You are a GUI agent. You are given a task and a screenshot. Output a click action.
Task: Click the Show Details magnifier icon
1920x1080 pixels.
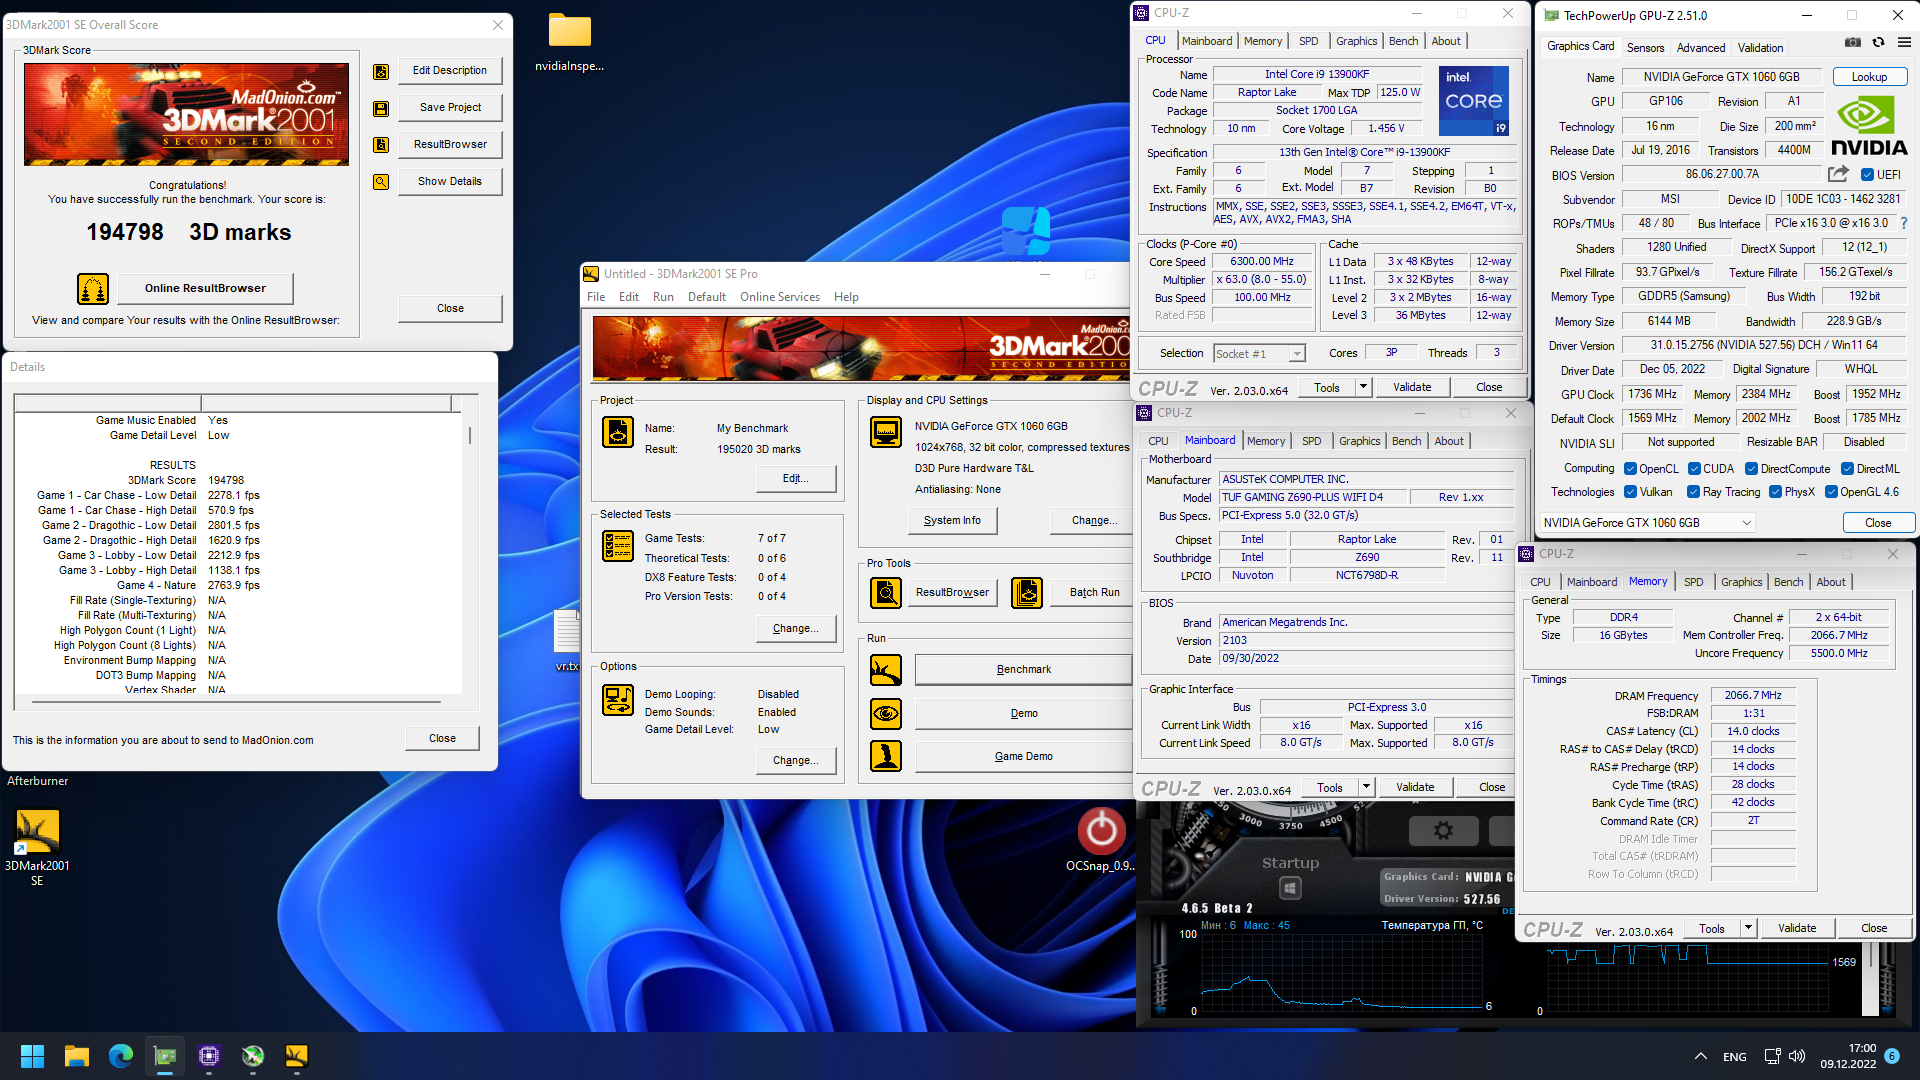pyautogui.click(x=381, y=182)
